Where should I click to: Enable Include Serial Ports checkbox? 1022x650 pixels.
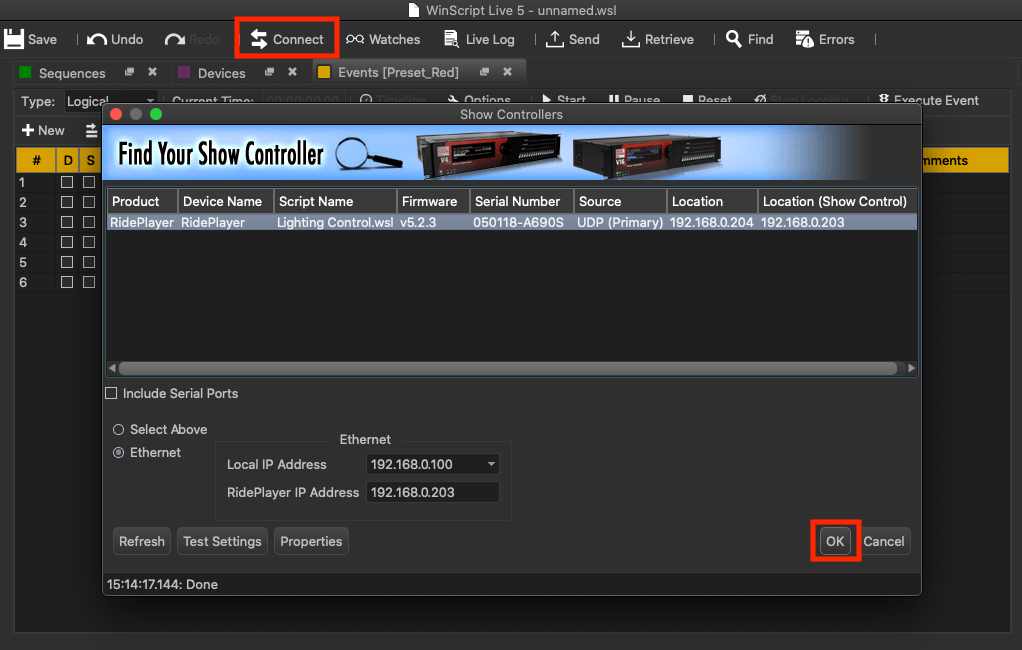click(111, 393)
